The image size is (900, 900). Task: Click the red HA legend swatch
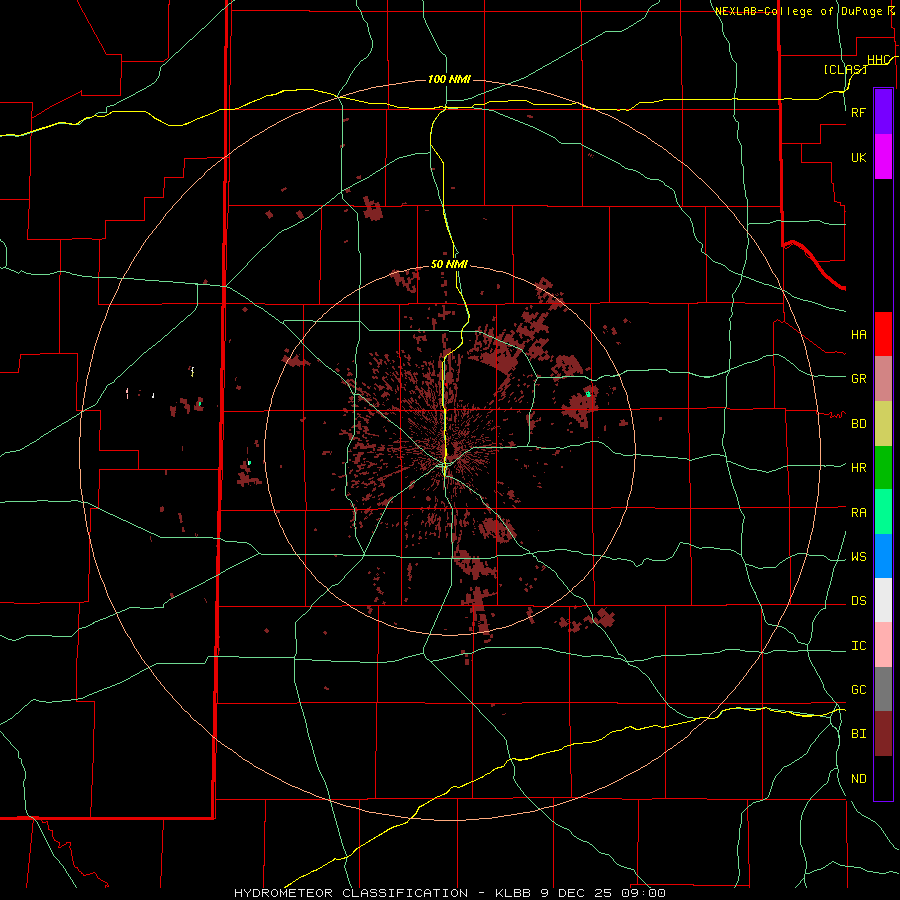(883, 334)
